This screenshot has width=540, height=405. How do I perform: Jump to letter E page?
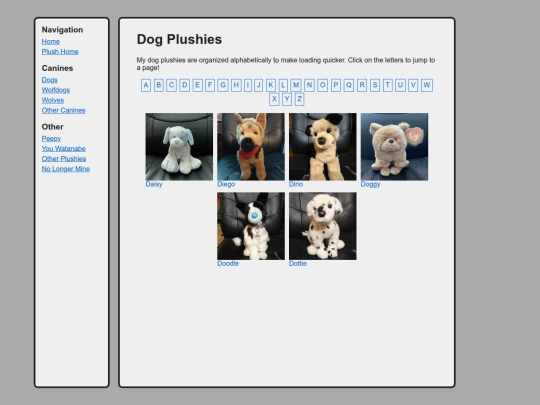[x=197, y=85]
